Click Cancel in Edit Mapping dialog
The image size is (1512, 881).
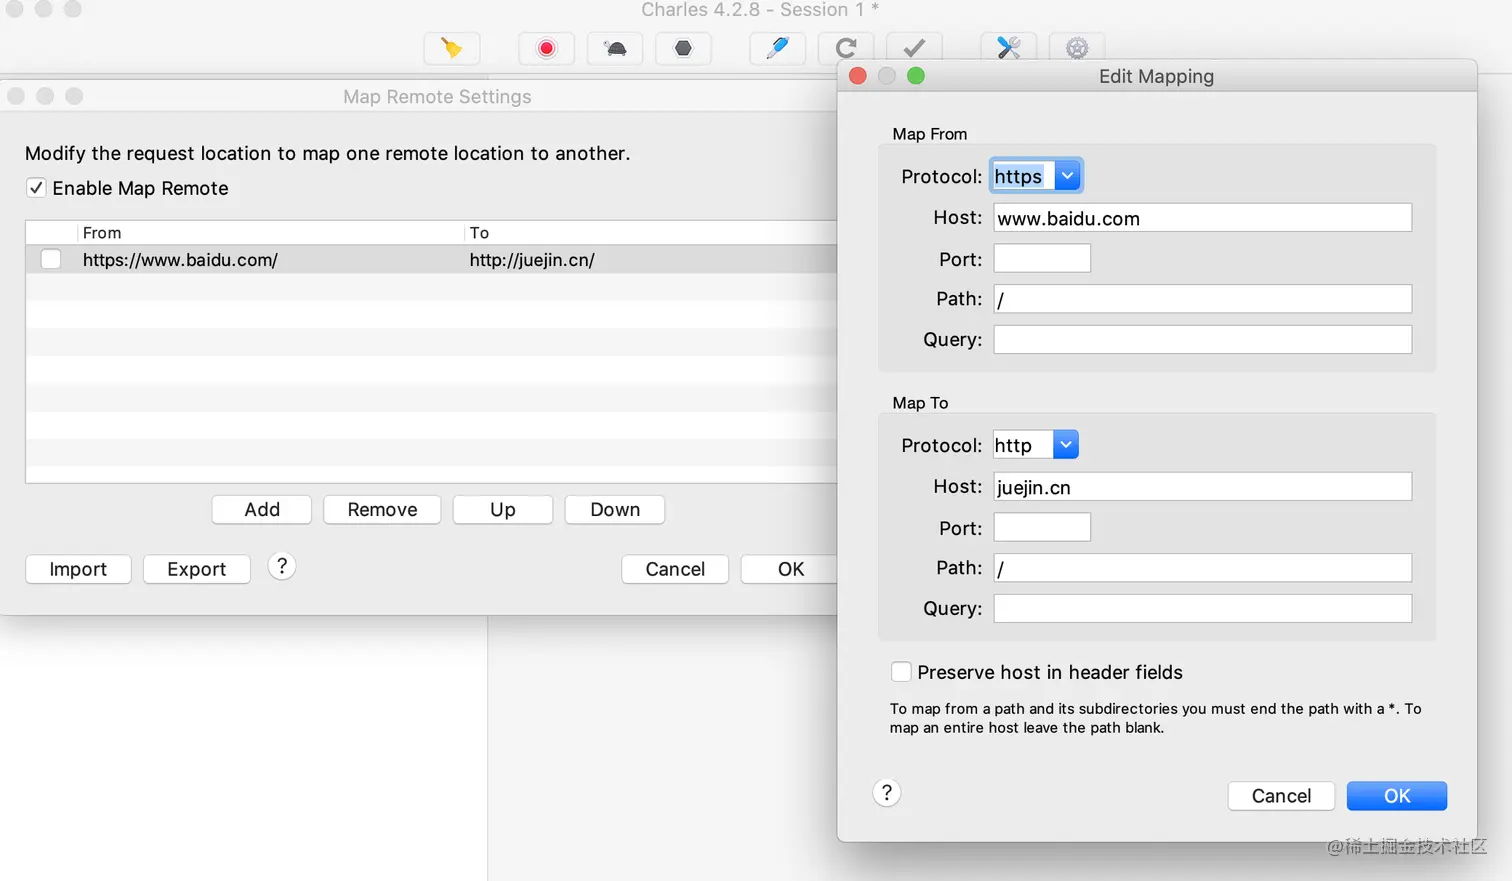[x=1281, y=796]
